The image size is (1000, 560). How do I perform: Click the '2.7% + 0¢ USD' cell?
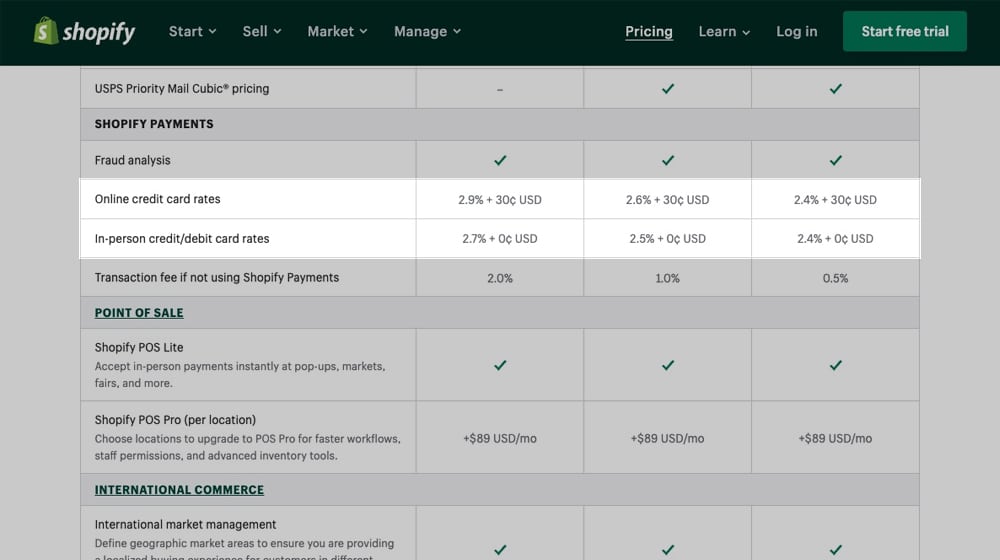point(500,239)
